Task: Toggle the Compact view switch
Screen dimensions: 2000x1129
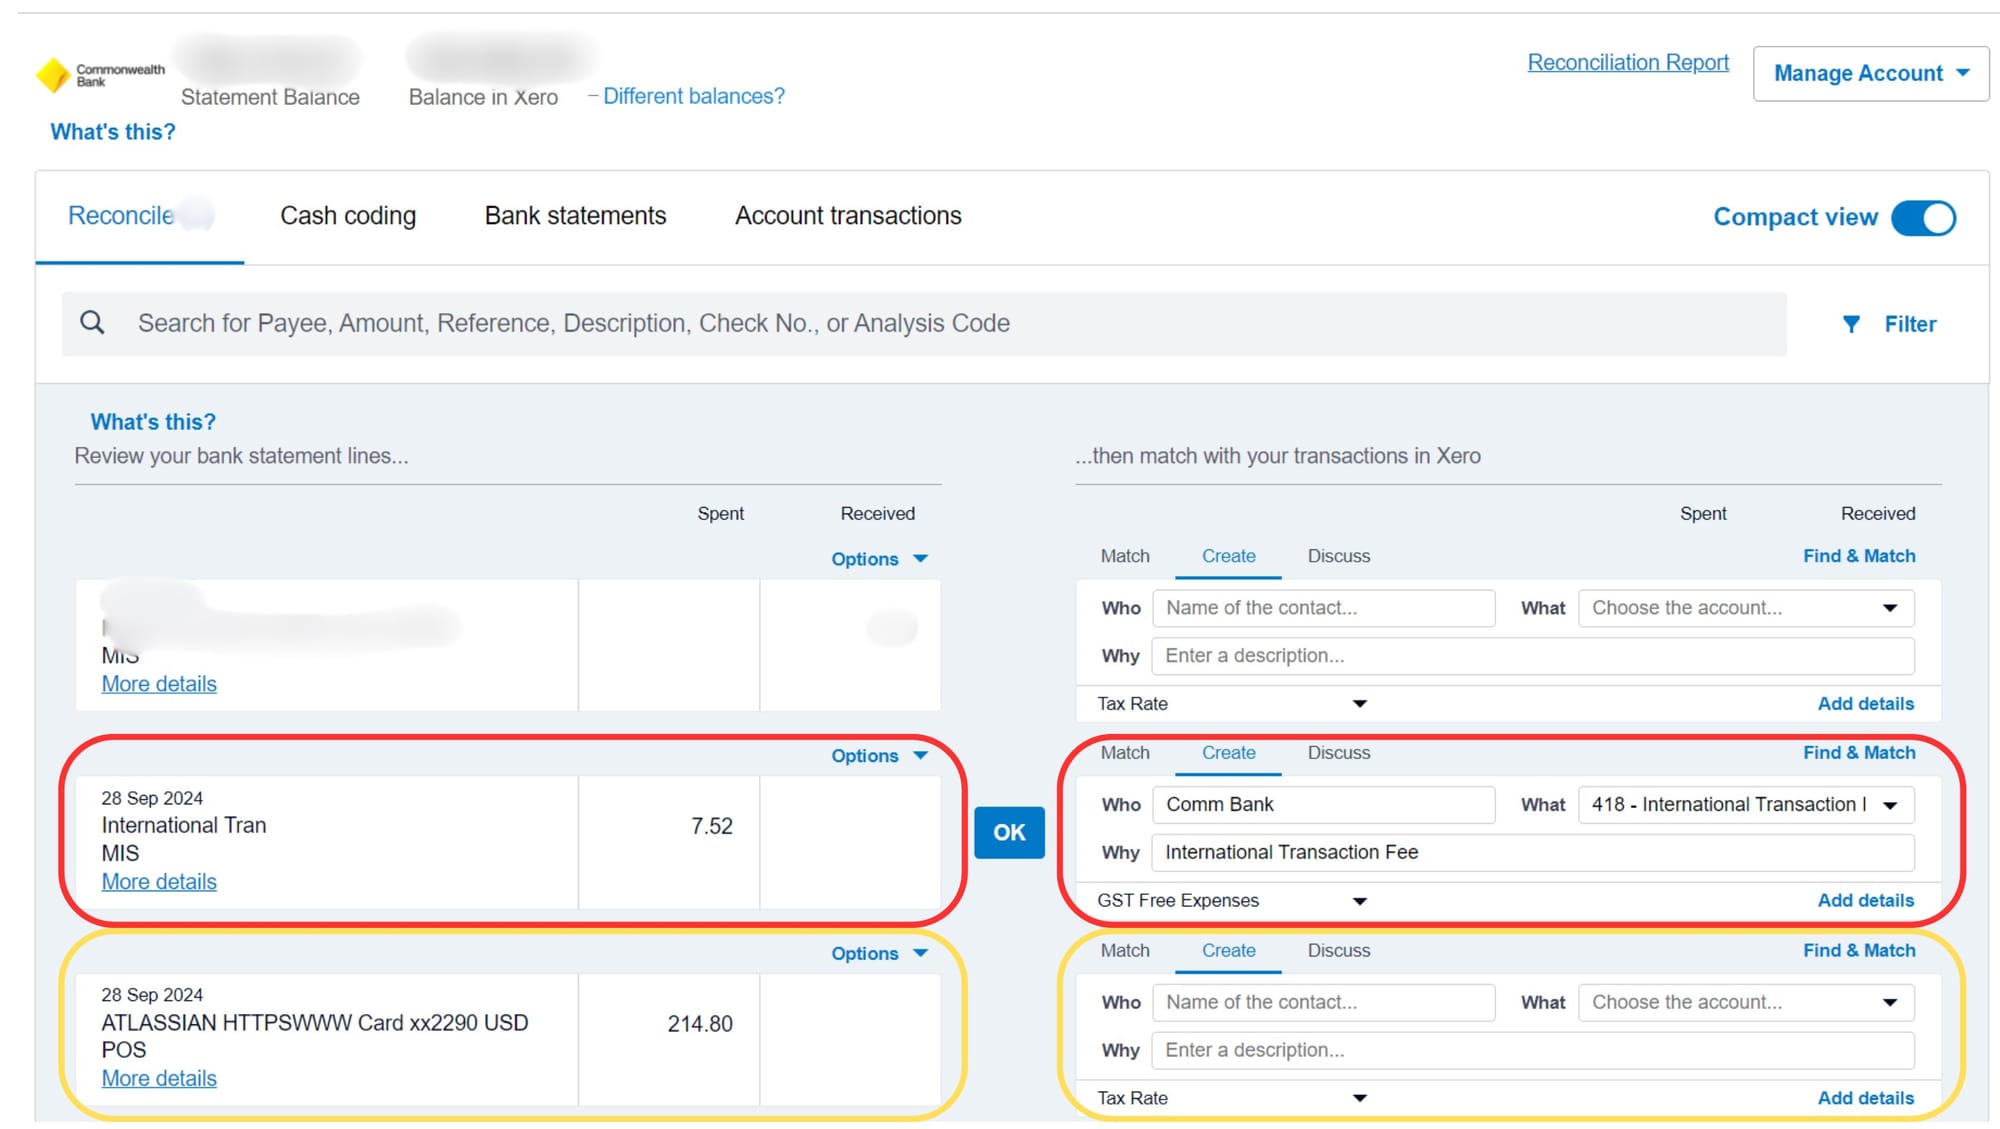Action: point(1923,218)
